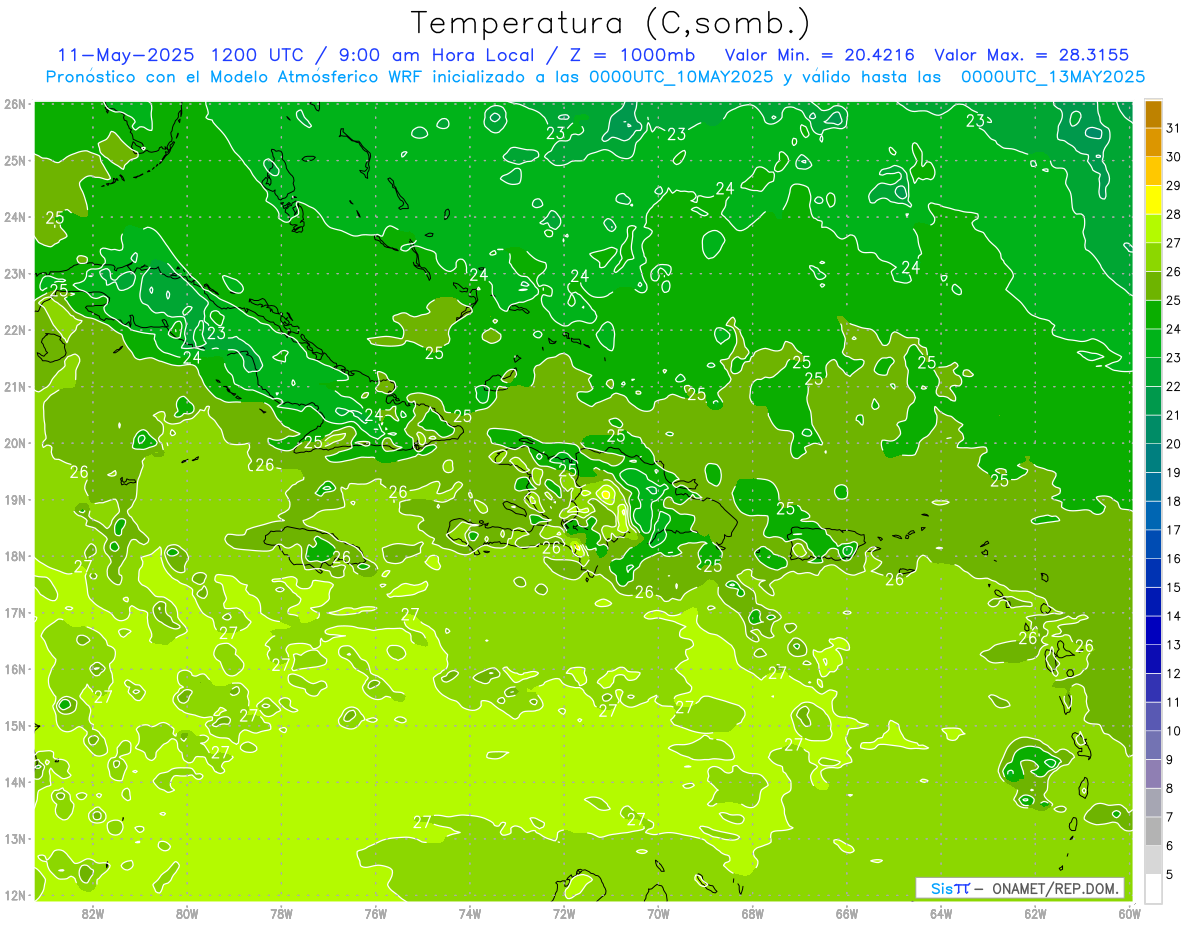
Task: Click the 15 label on the color scale
Action: tap(1174, 587)
